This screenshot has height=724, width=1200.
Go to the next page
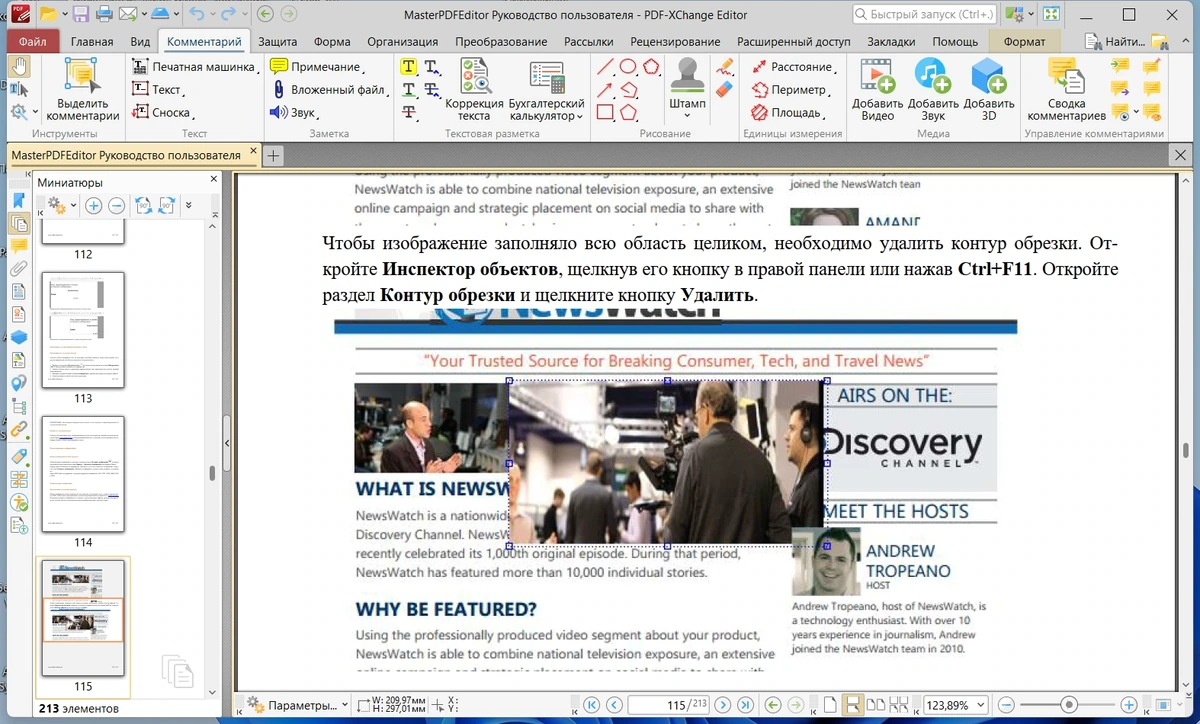[x=722, y=705]
